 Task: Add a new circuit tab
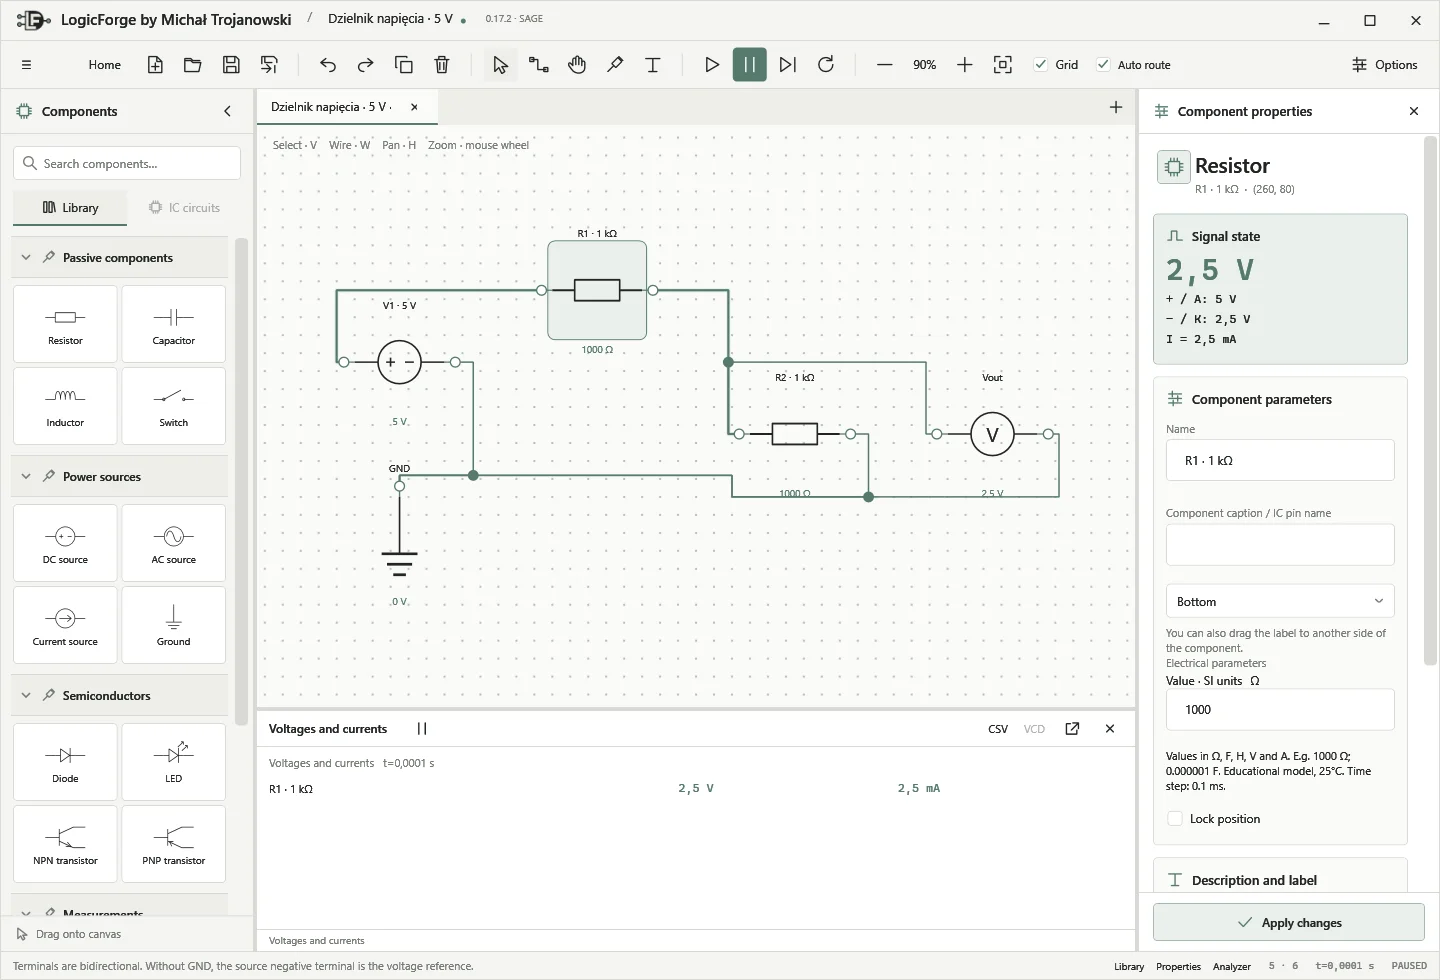click(x=1116, y=107)
